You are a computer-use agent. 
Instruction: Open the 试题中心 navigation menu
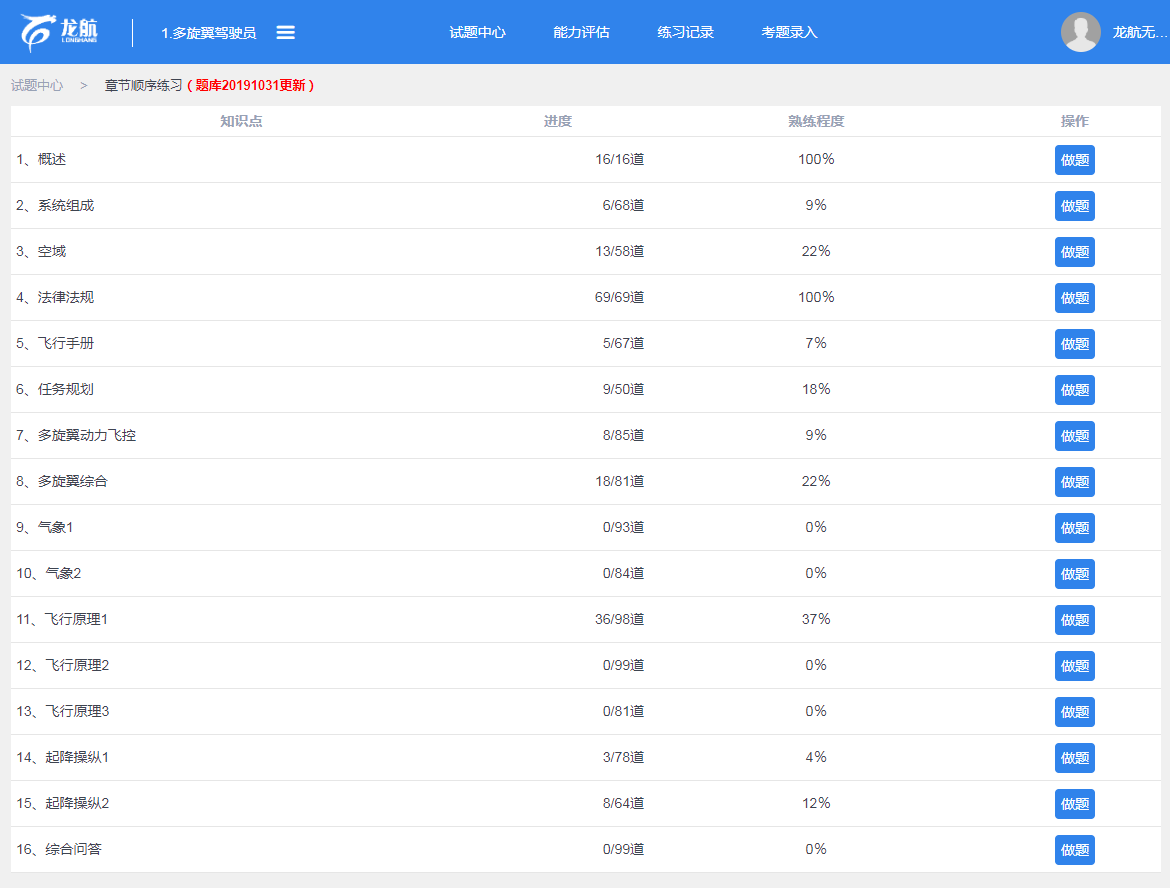coord(477,32)
